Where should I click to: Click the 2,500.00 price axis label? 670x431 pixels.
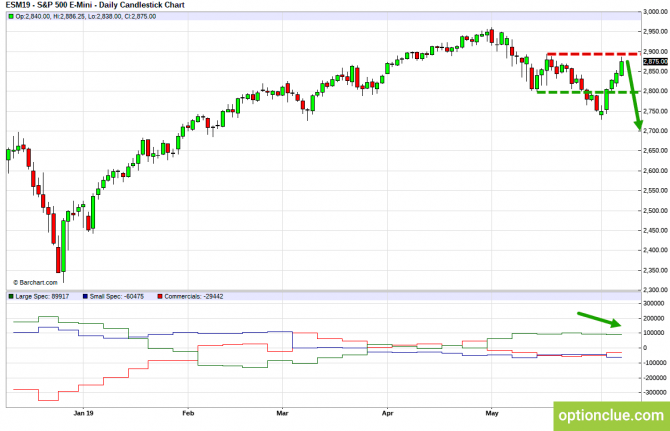click(x=655, y=211)
